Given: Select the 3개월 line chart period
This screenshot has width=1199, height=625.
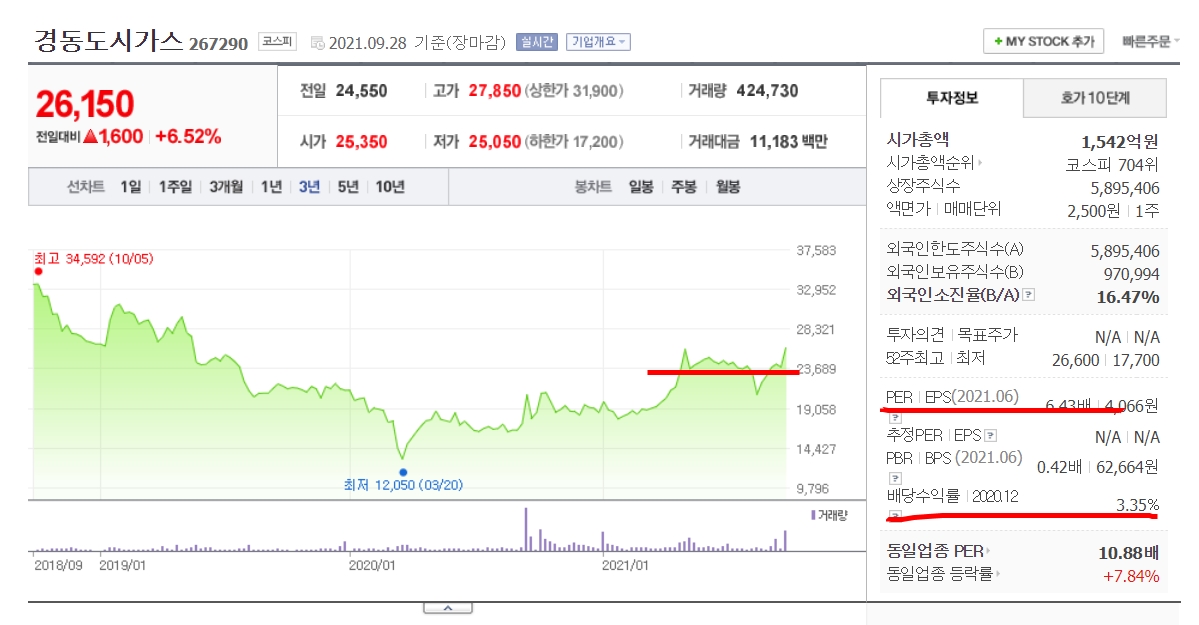Looking at the screenshot, I should pyautogui.click(x=226, y=187).
